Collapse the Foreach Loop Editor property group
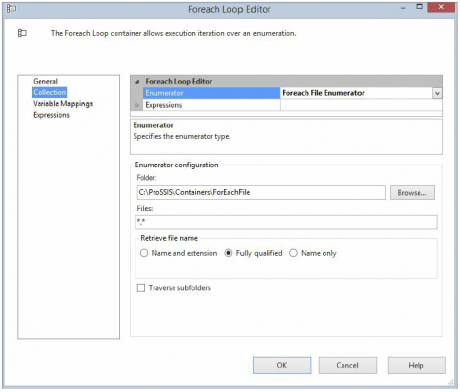This screenshot has width=460, height=392. pos(137,82)
